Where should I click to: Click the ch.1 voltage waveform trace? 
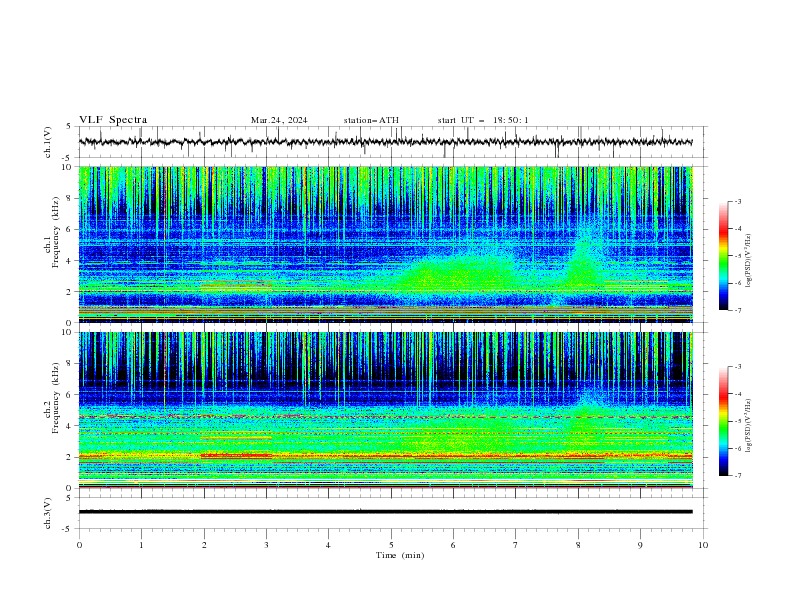click(x=385, y=142)
